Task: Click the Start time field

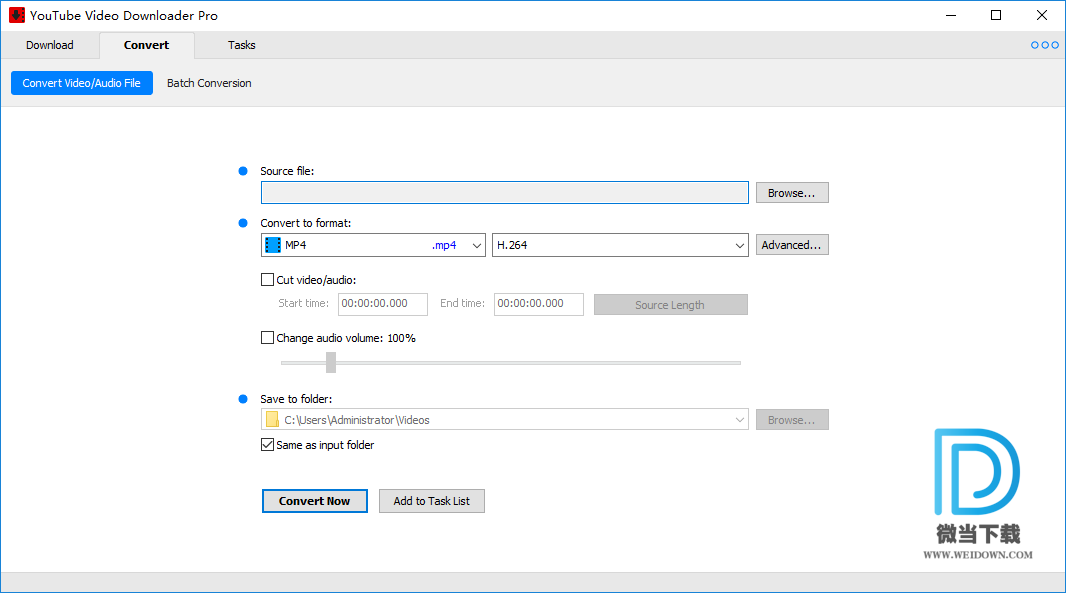Action: pos(383,304)
